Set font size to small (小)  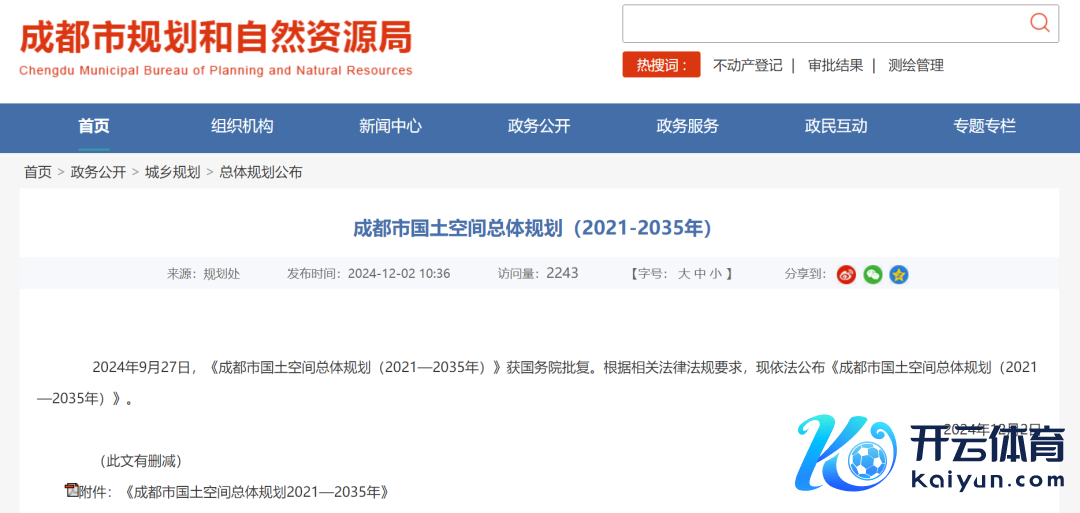[x=716, y=273]
